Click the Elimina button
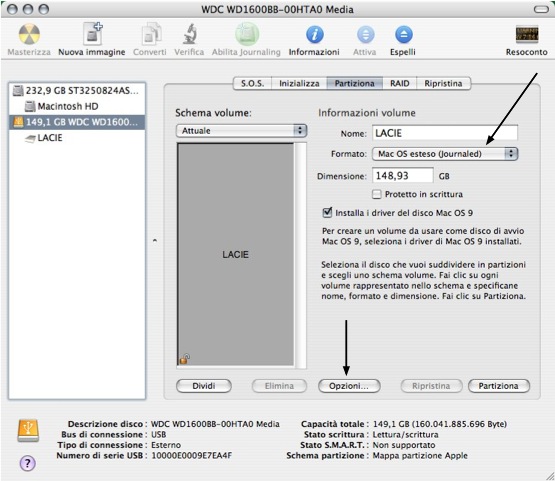555x481 pixels. [x=279, y=386]
